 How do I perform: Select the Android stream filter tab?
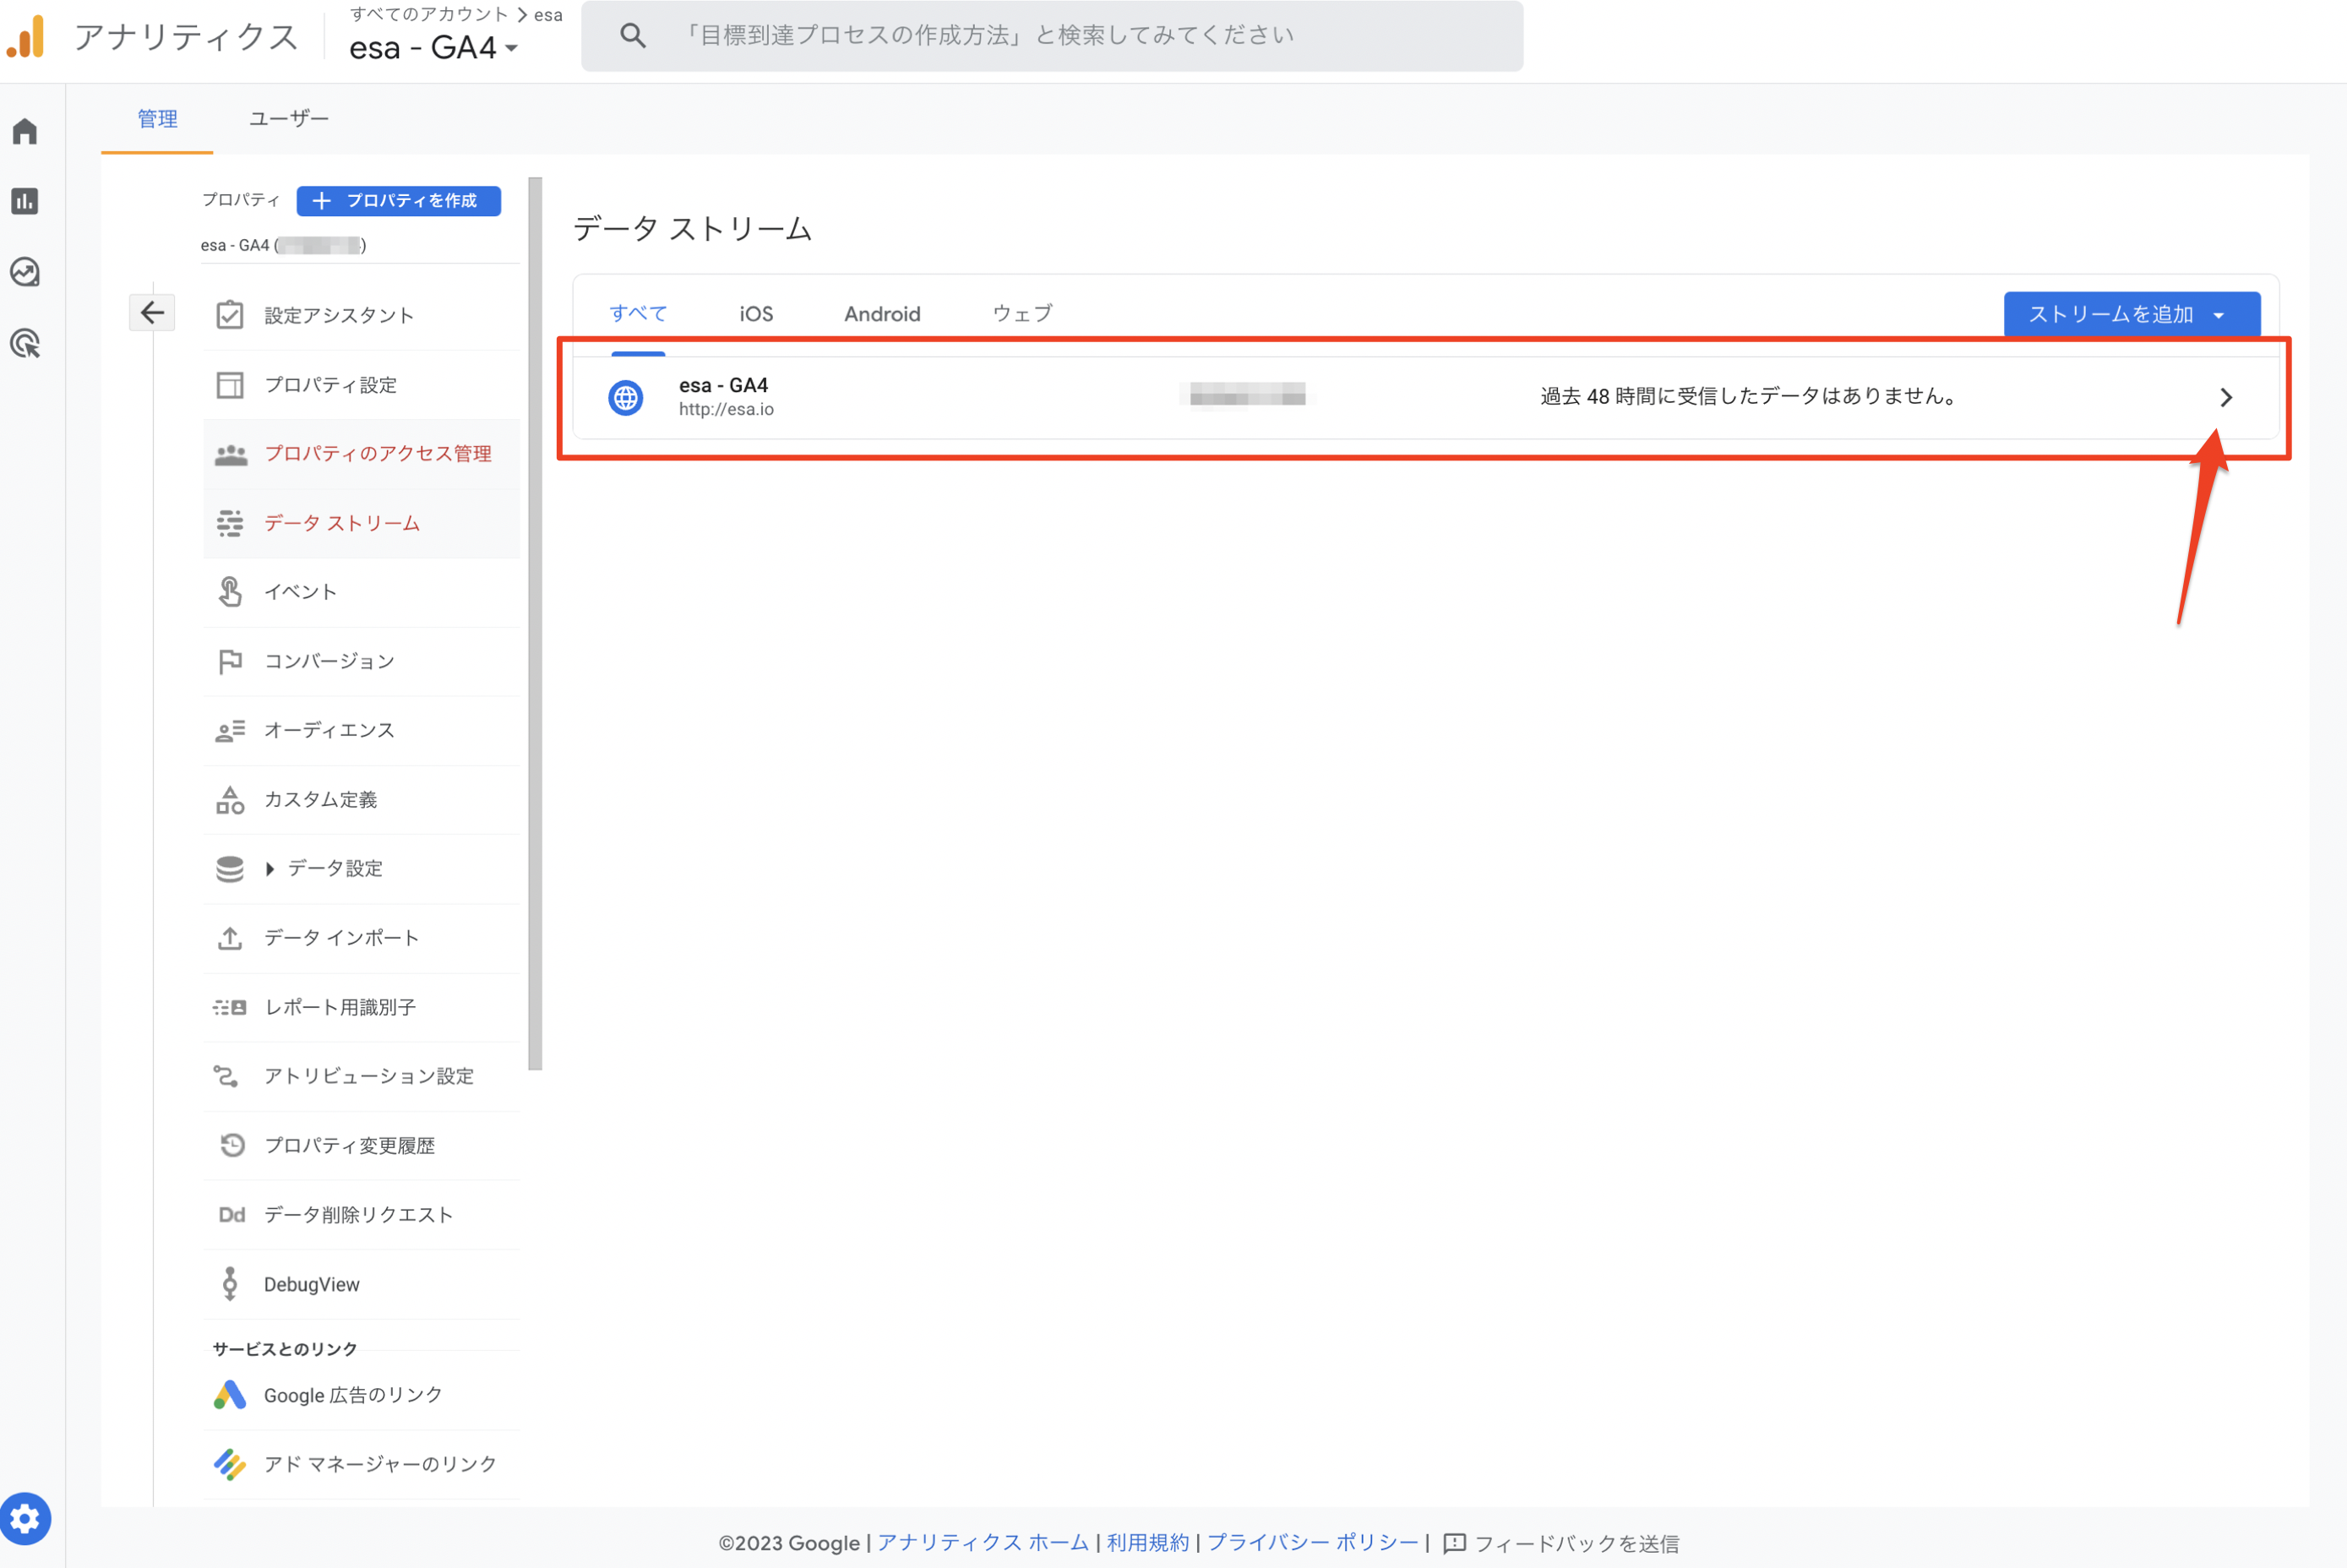[x=882, y=314]
